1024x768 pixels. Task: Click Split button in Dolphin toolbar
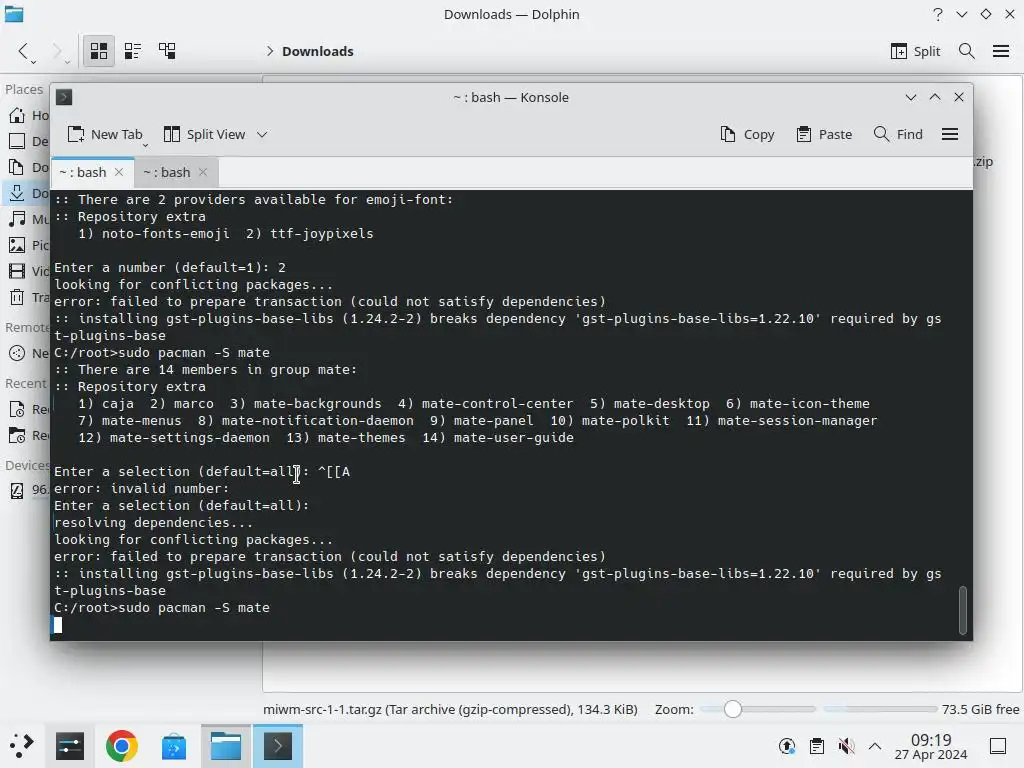tap(915, 51)
